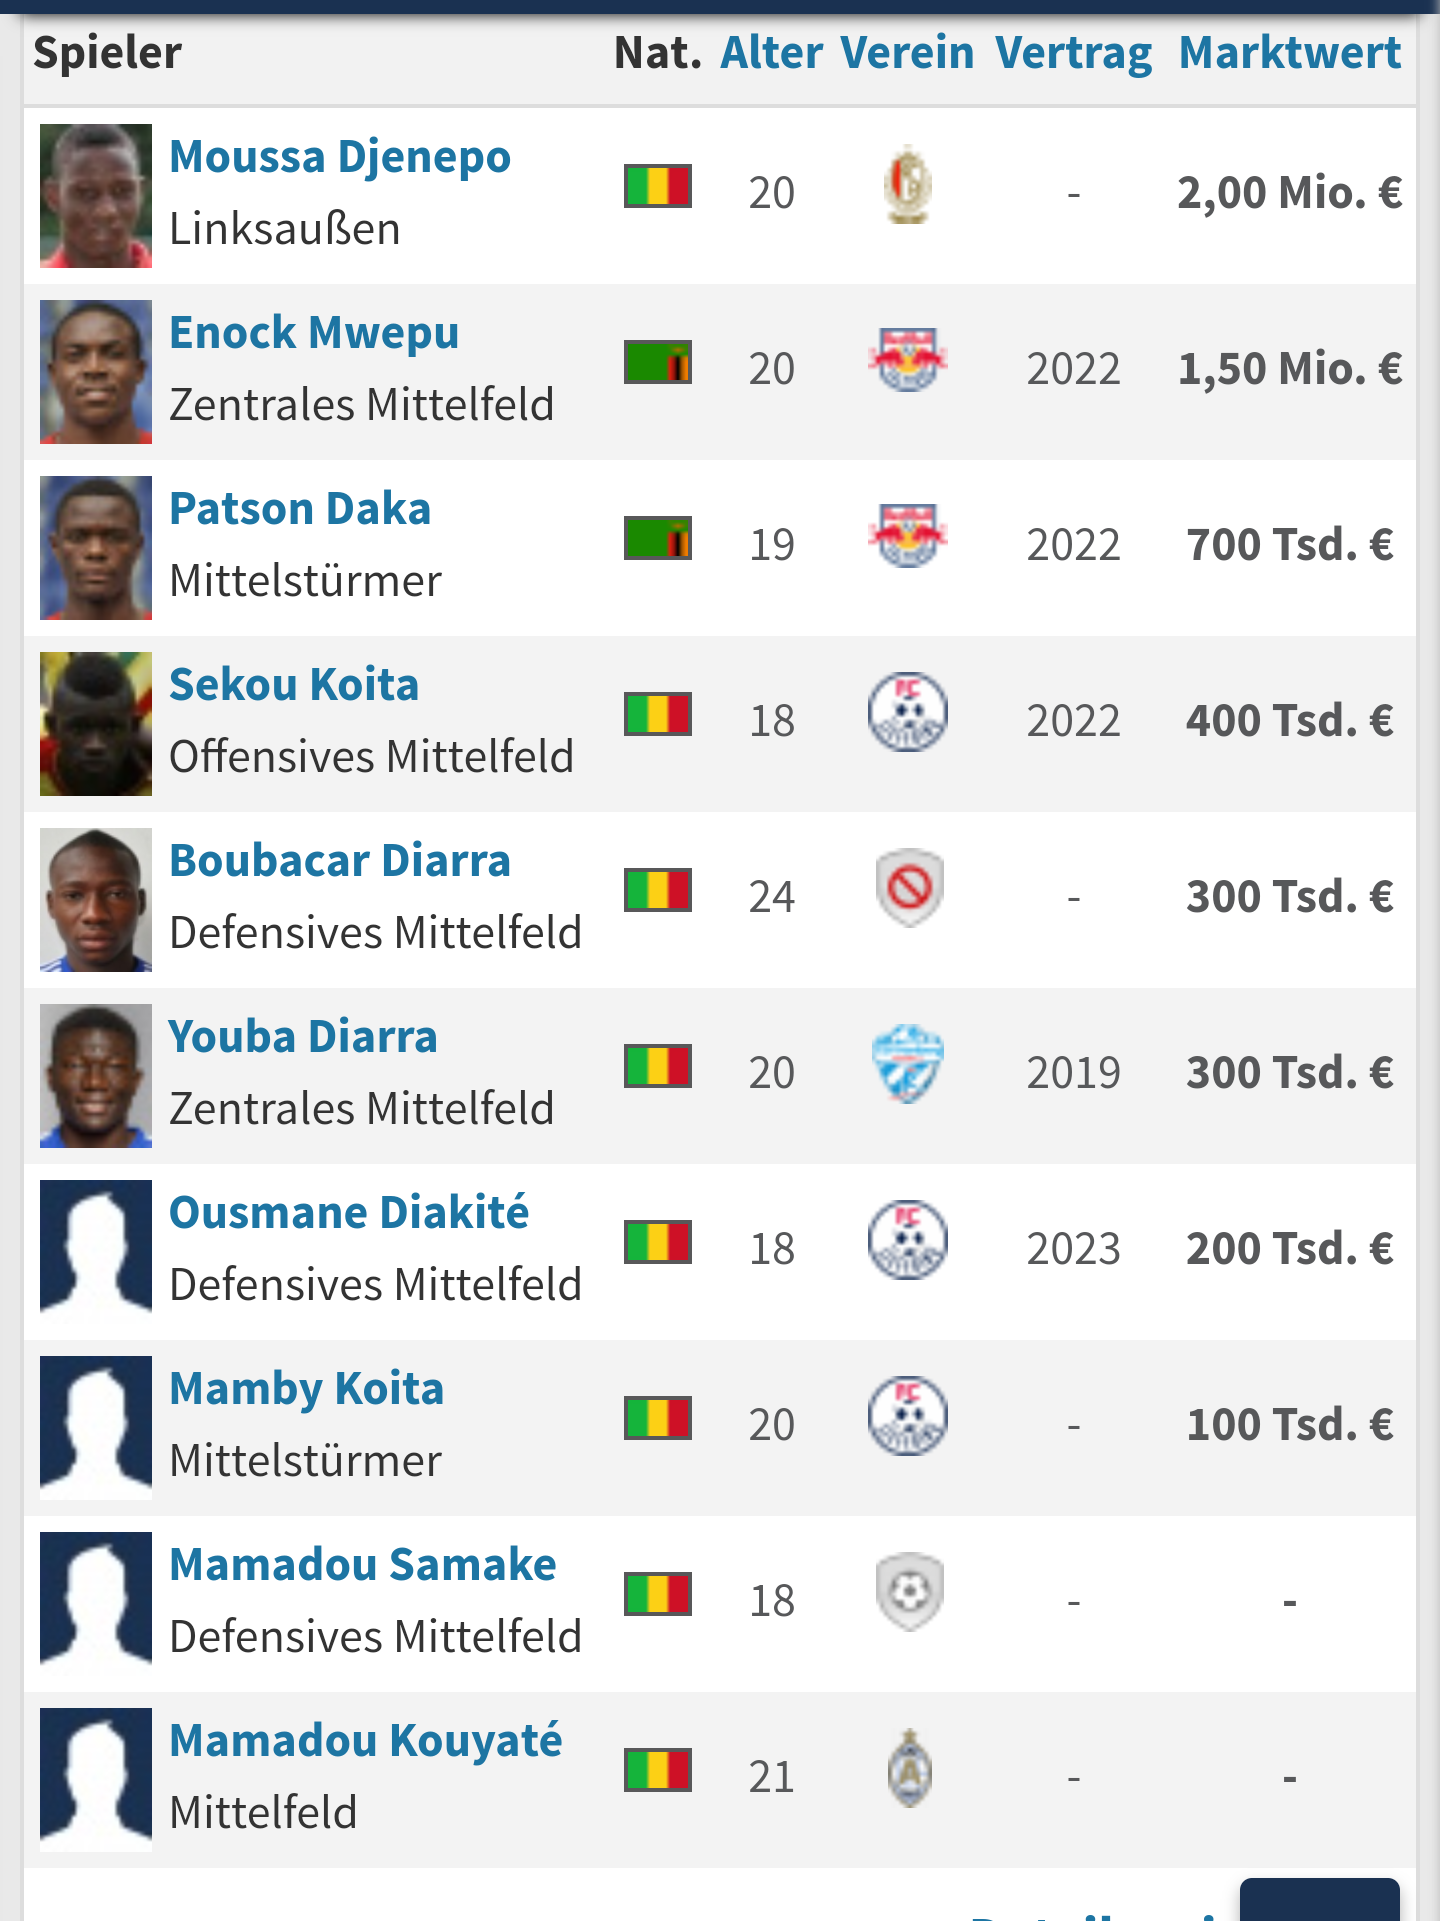Click Mamadou Samake's grey football shield icon
Screen dimensions: 1440x1921
coord(908,1592)
